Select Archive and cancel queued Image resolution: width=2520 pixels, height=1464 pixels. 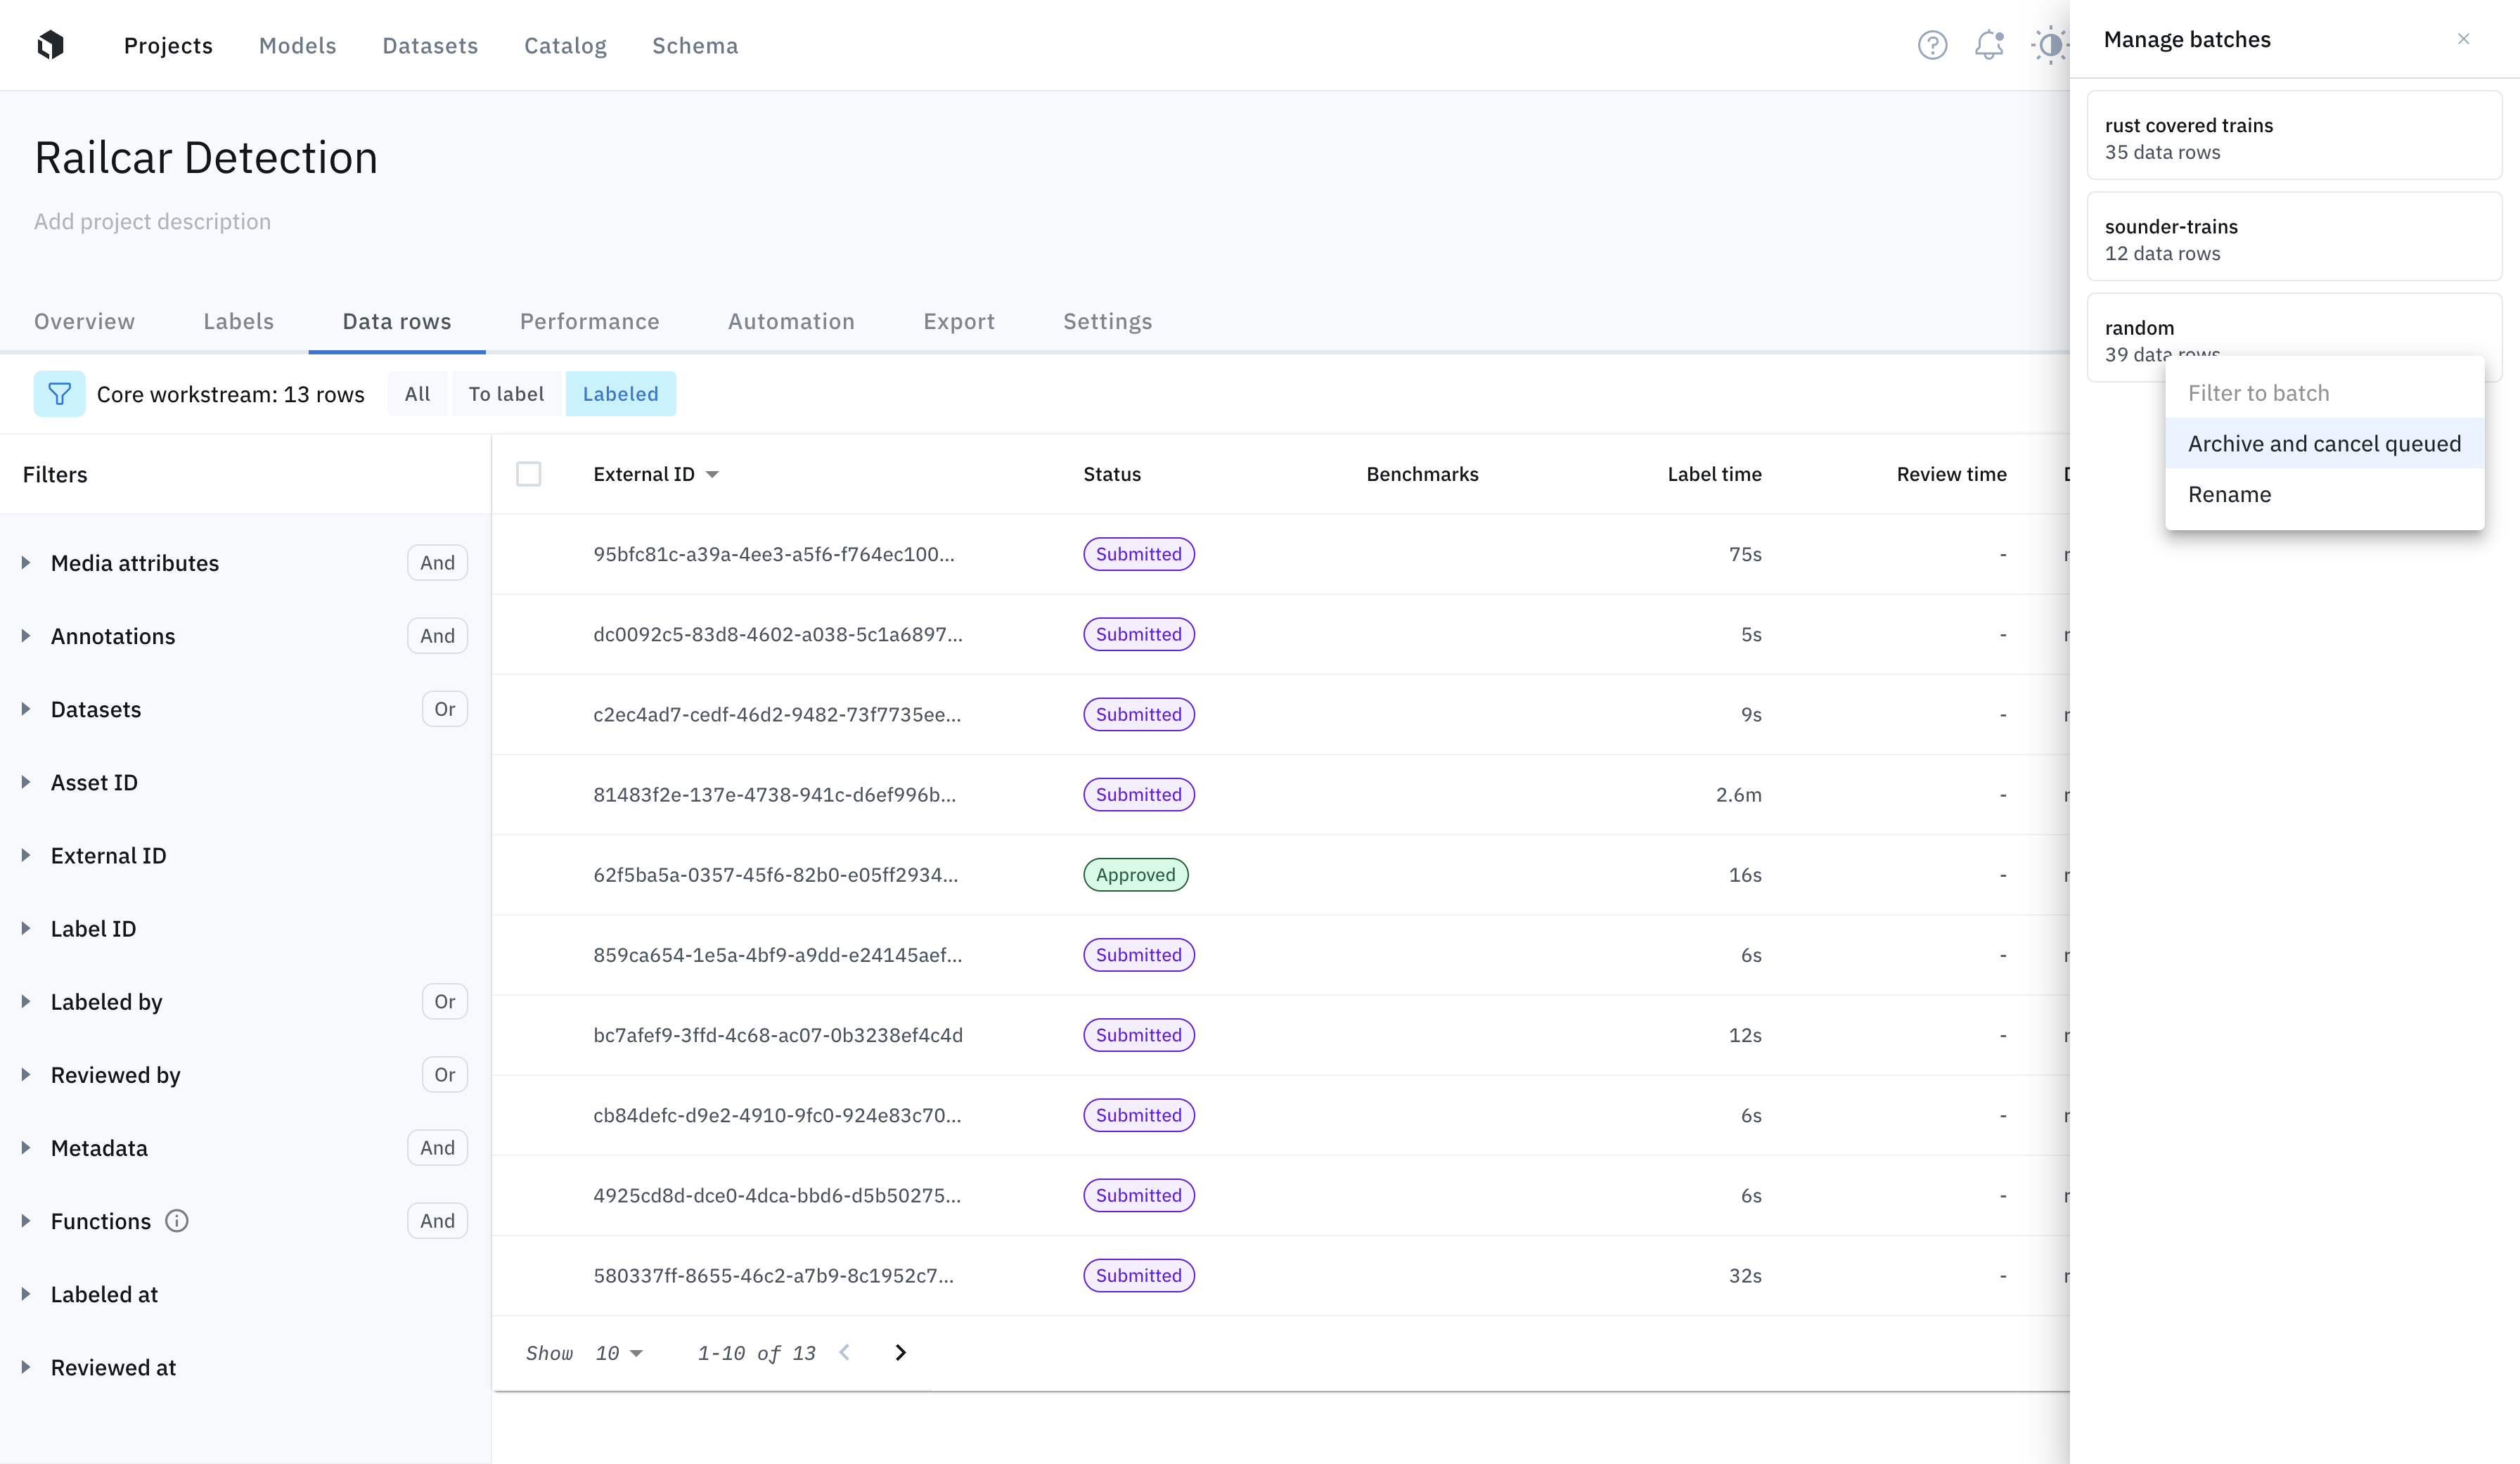point(2323,444)
